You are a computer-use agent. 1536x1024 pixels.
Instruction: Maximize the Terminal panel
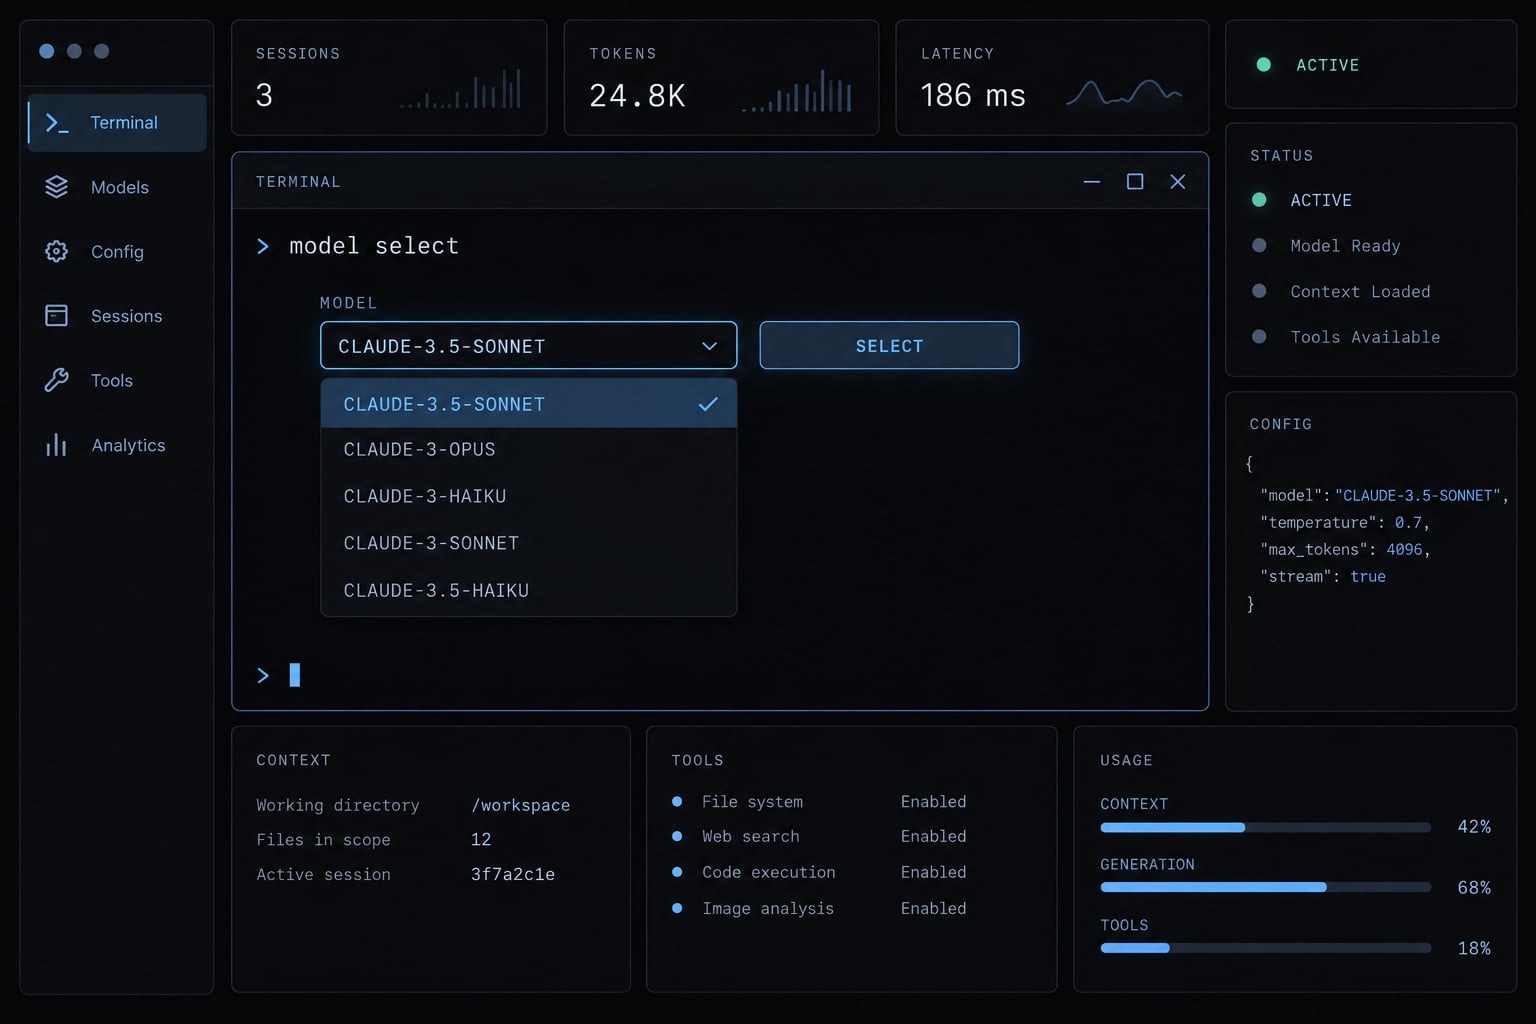tap(1135, 181)
